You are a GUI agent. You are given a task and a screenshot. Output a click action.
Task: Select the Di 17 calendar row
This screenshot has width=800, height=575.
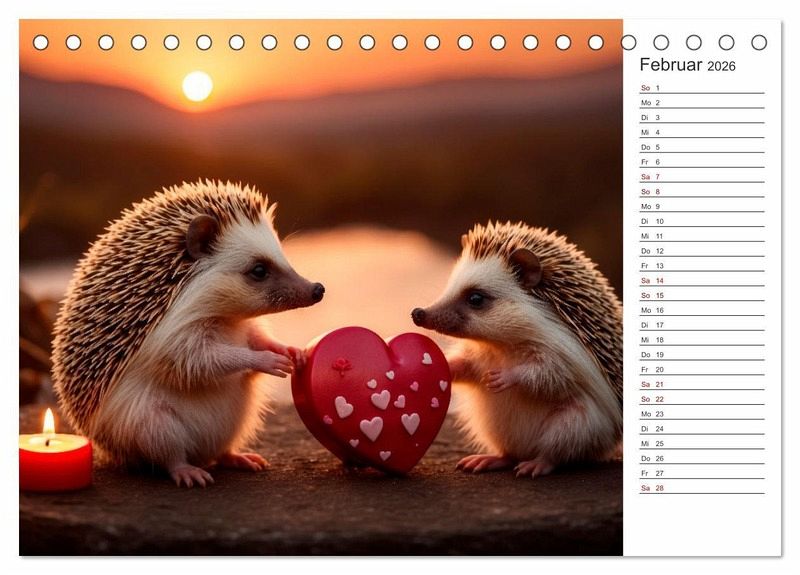pos(702,324)
